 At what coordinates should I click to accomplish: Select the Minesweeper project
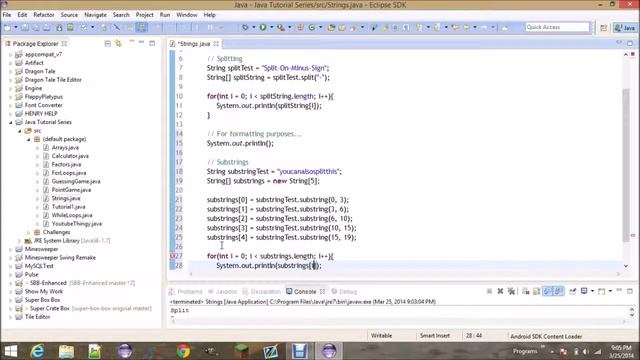click(41, 249)
